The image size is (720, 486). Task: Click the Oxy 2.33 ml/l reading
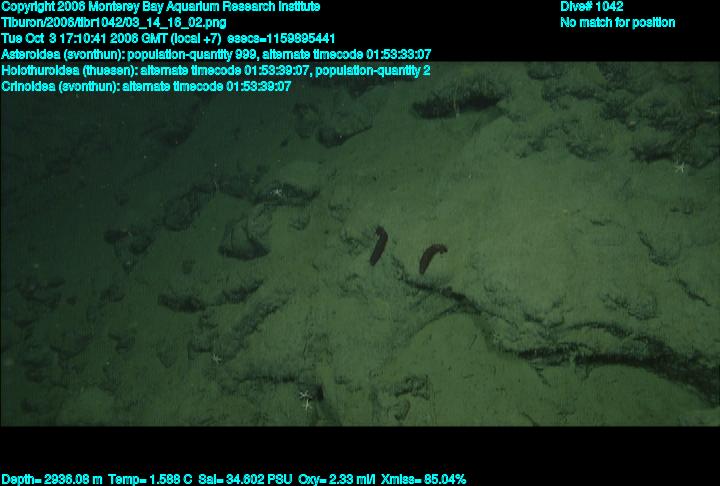tap(337, 479)
